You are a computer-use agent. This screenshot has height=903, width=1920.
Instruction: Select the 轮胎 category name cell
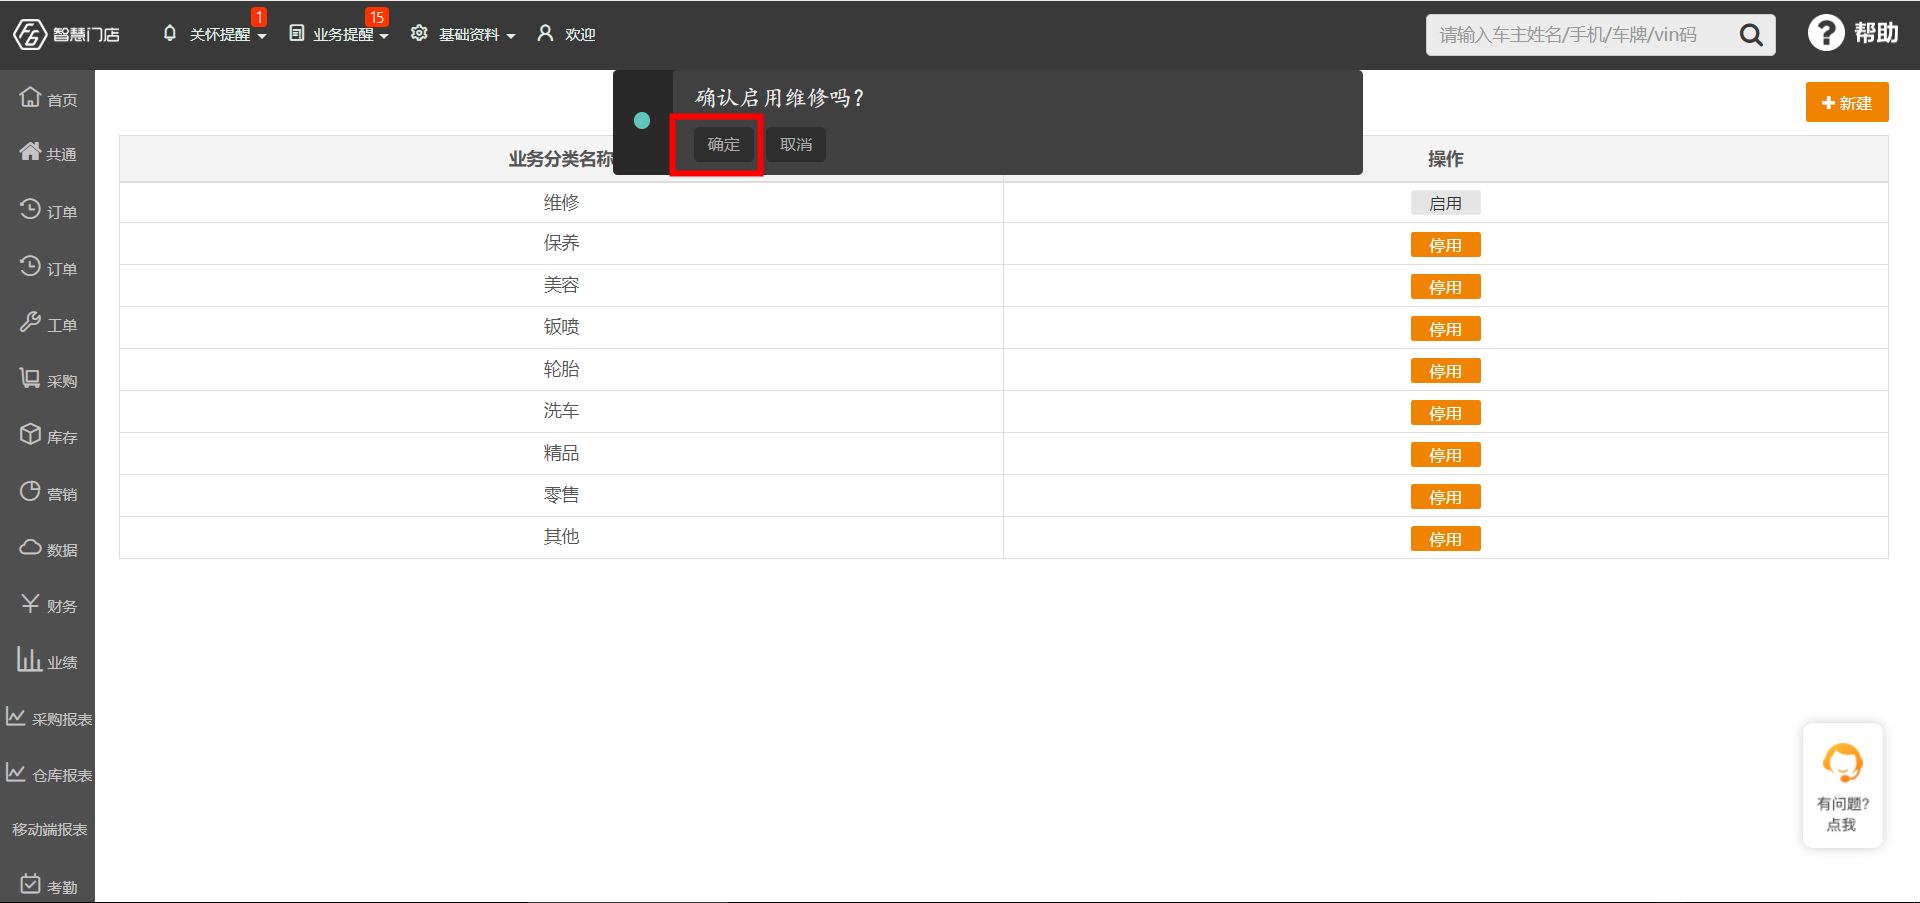click(561, 369)
